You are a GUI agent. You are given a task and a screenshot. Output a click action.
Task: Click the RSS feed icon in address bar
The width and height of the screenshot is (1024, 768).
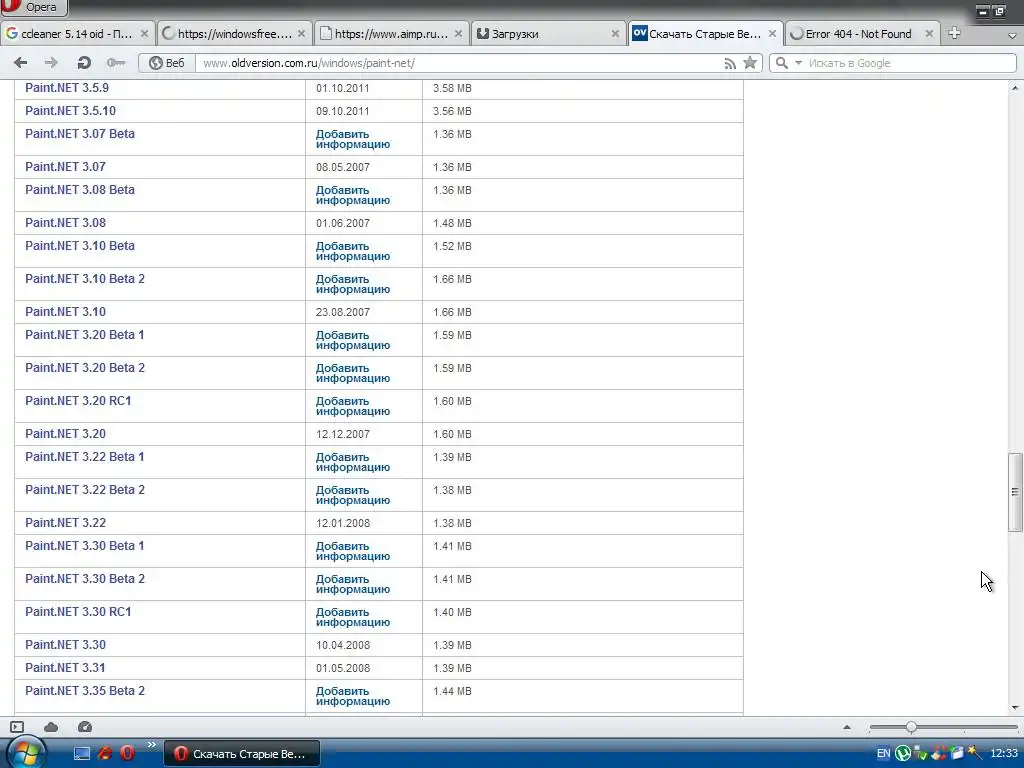[730, 63]
